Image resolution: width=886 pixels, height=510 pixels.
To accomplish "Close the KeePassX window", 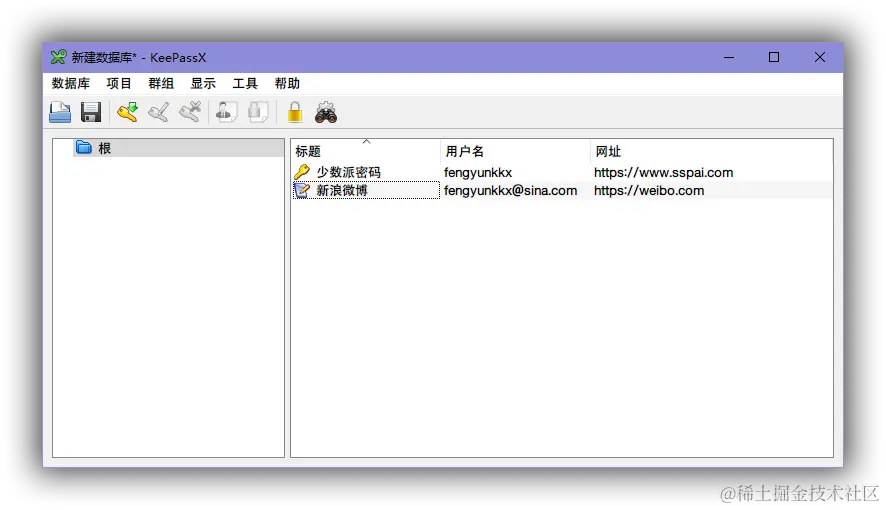I will point(820,57).
